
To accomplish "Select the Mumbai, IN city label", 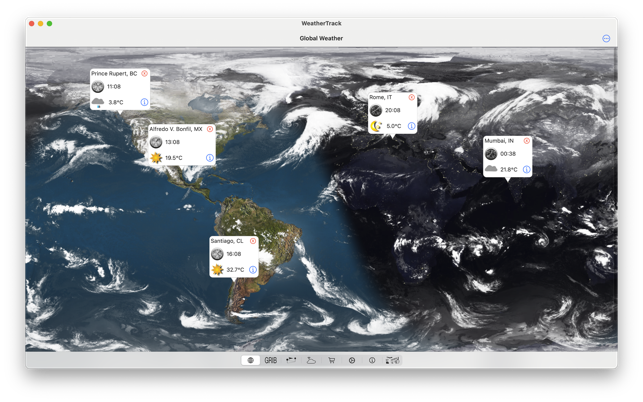I will (x=499, y=141).
